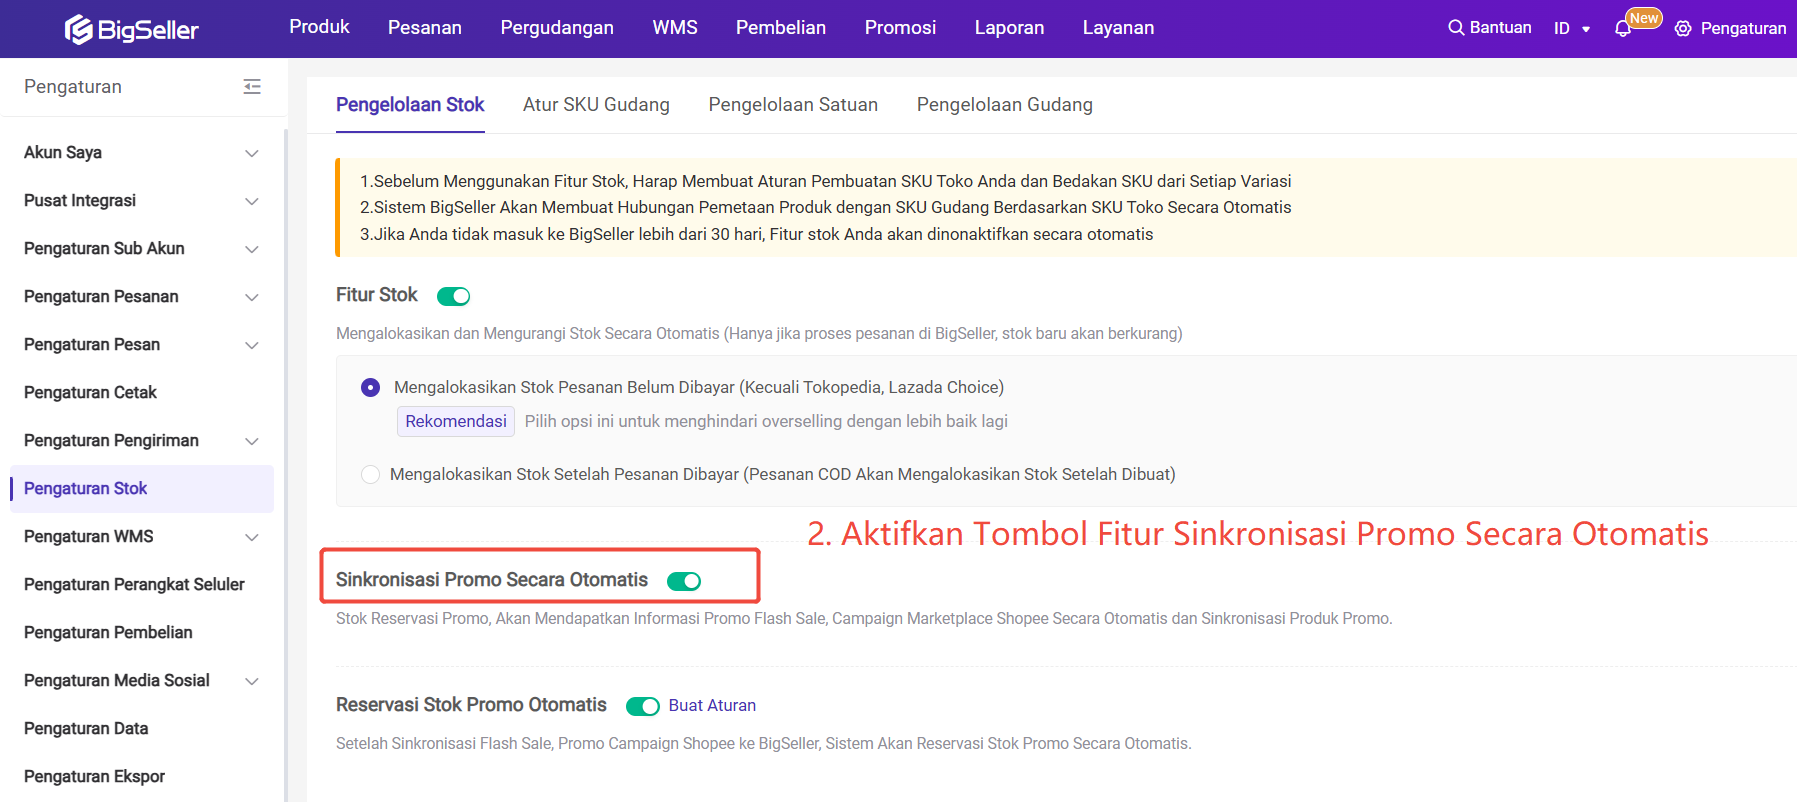Click the BigSeller logo
This screenshot has height=802, width=1797.
(x=131, y=29)
